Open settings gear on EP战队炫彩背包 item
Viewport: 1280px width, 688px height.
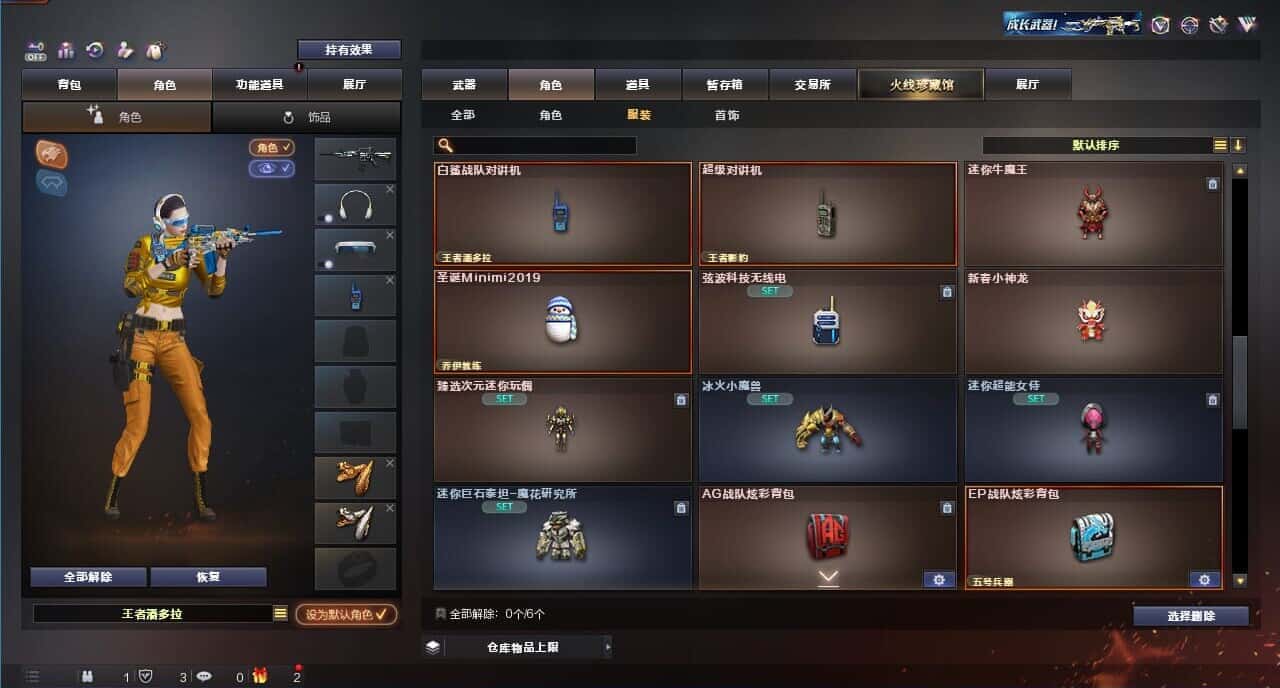pos(1204,579)
